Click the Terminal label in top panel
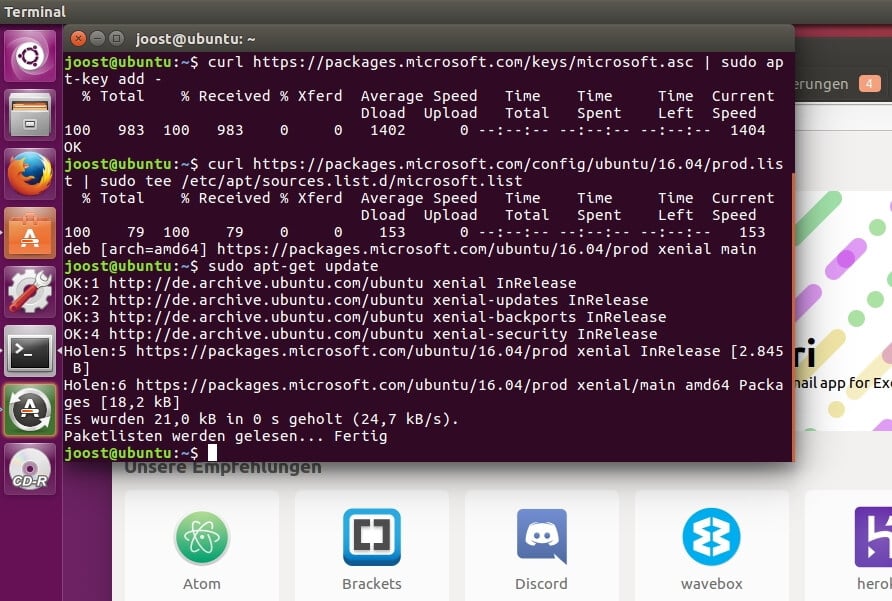This screenshot has width=892, height=601. coord(35,11)
